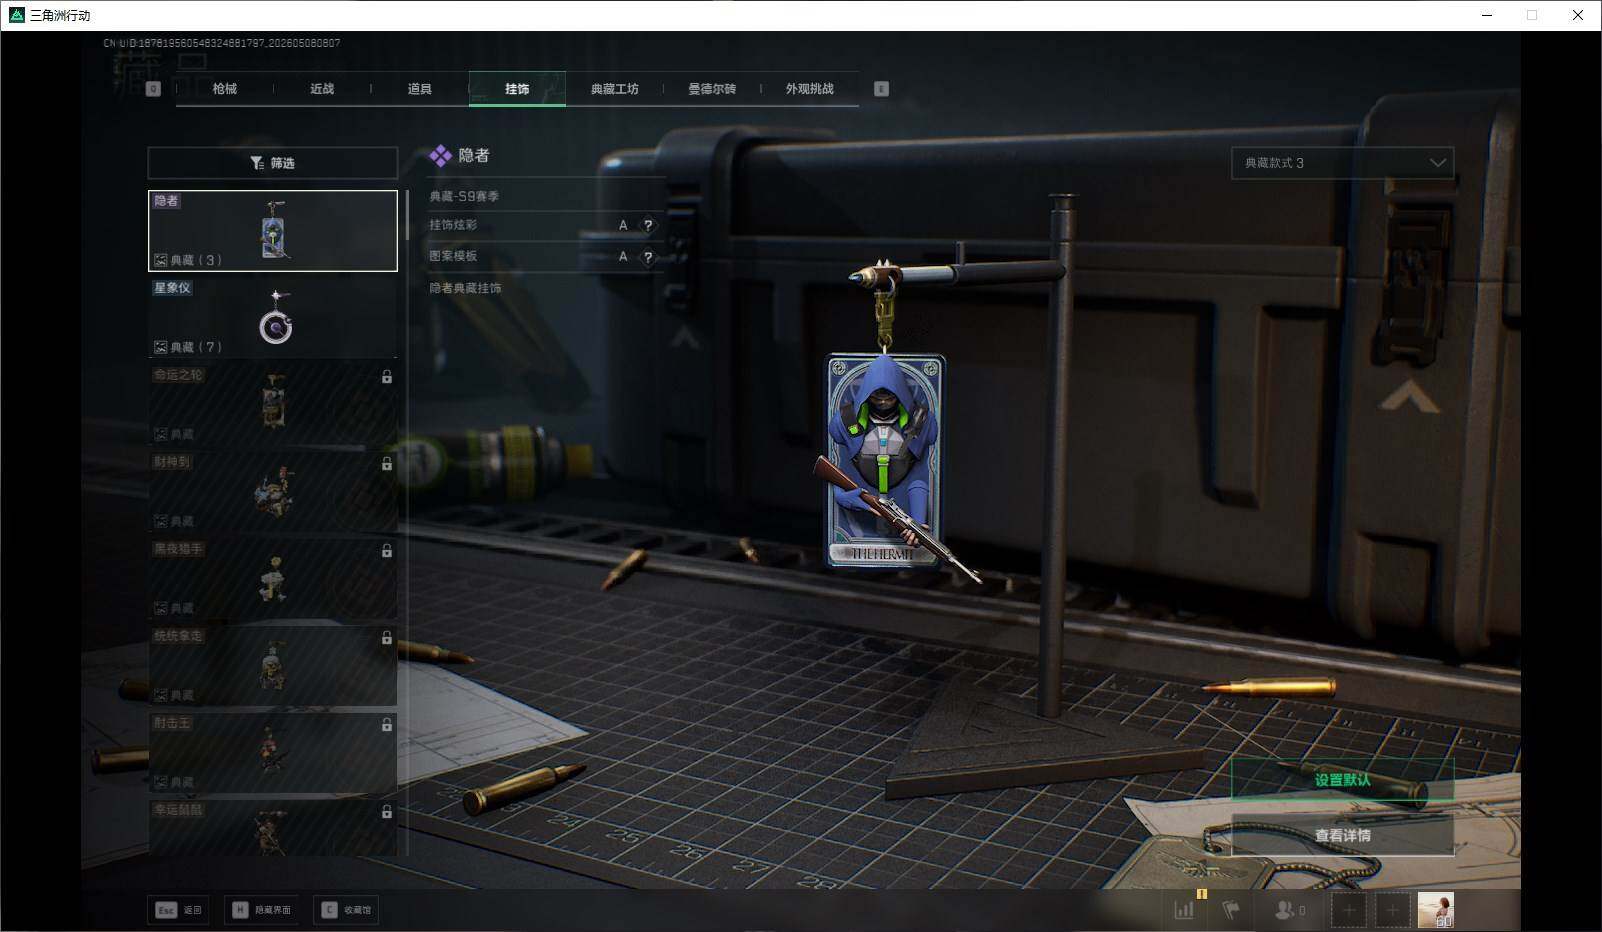Click the second empty teammate plus slot
The width and height of the screenshot is (1602, 932).
click(x=1391, y=910)
